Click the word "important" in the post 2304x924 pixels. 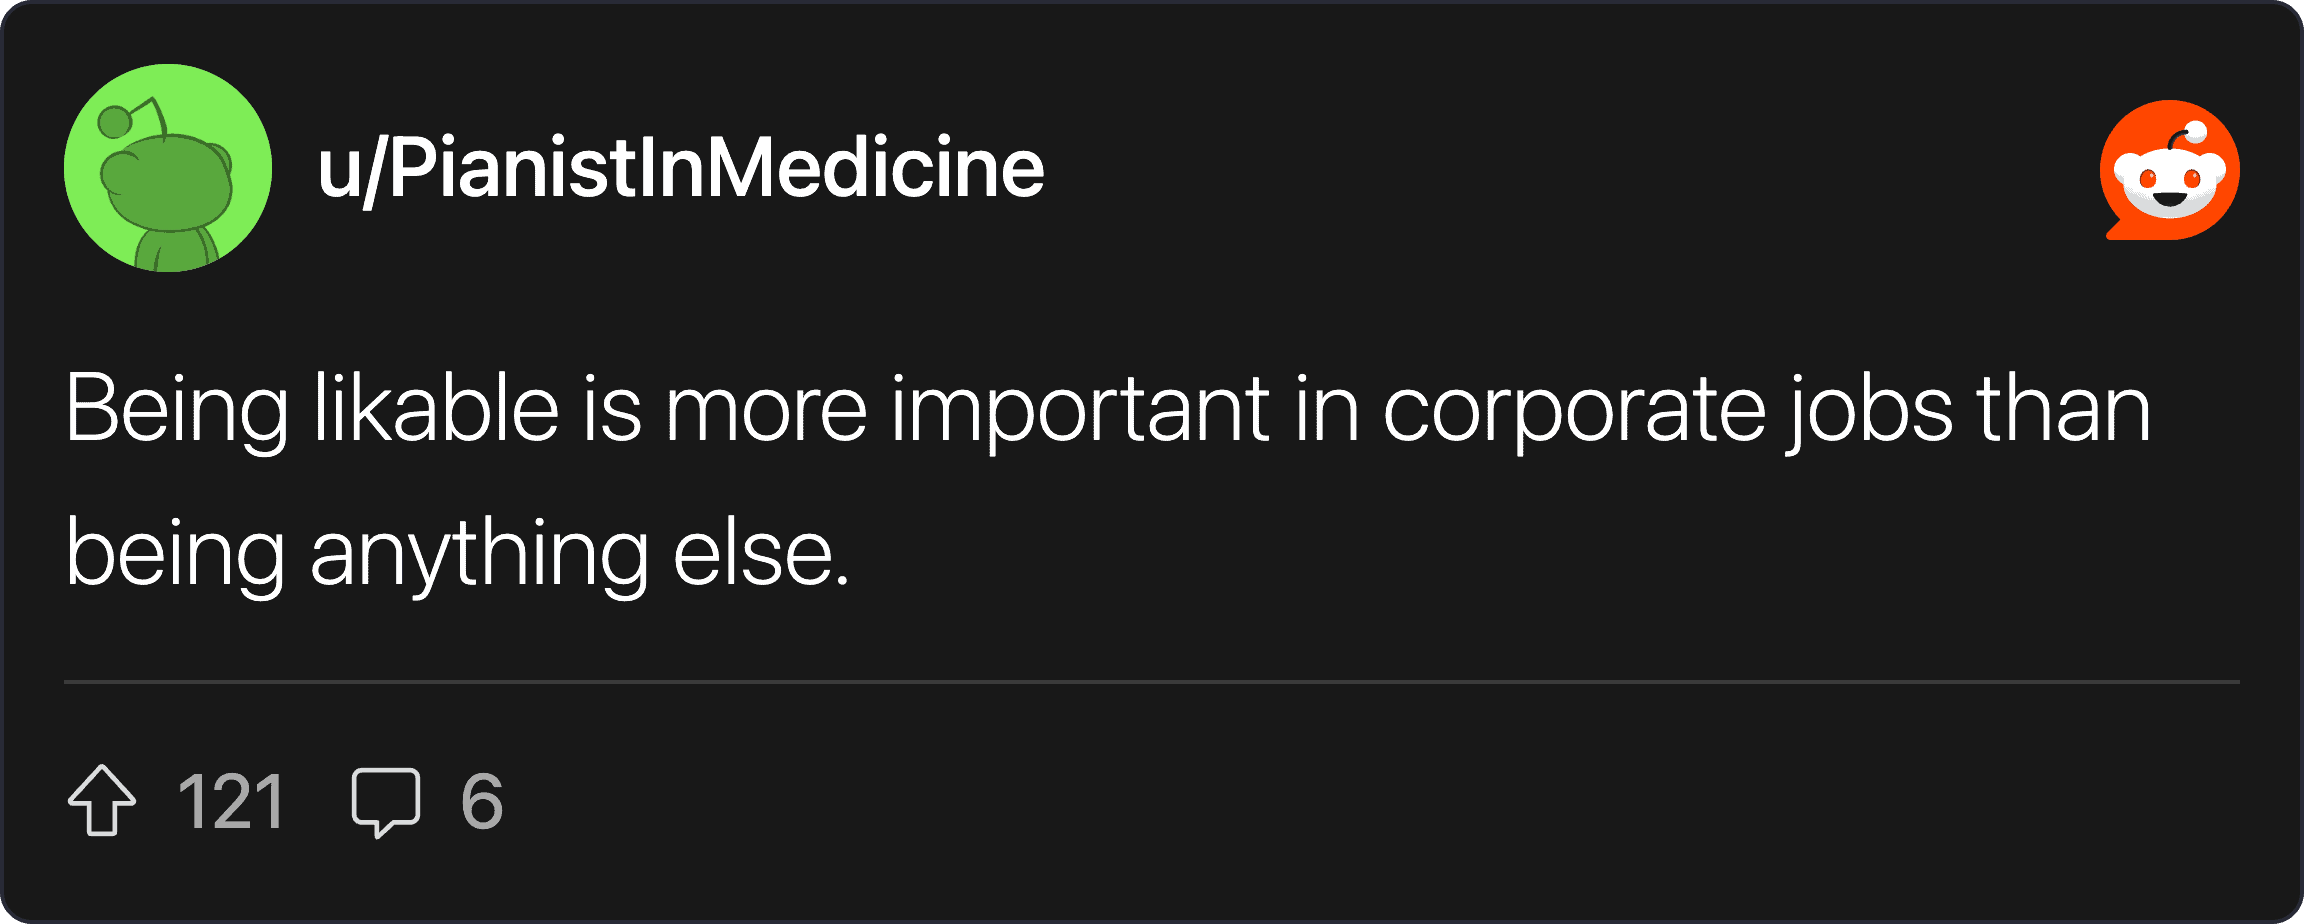[x=1080, y=409]
